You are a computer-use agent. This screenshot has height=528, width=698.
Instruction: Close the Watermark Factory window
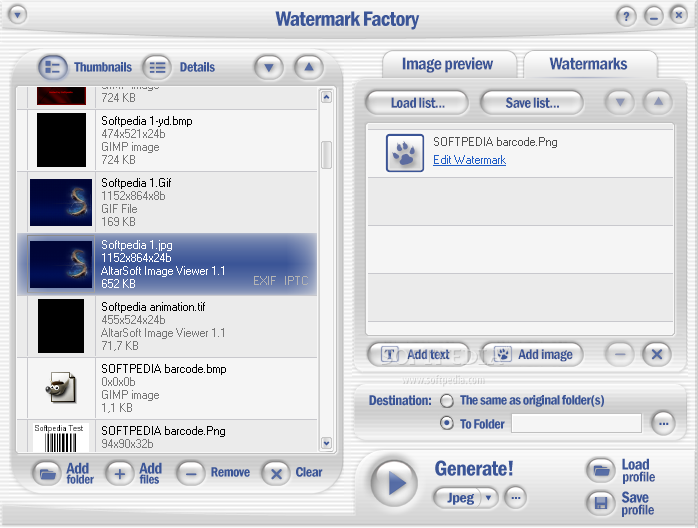[x=678, y=15]
